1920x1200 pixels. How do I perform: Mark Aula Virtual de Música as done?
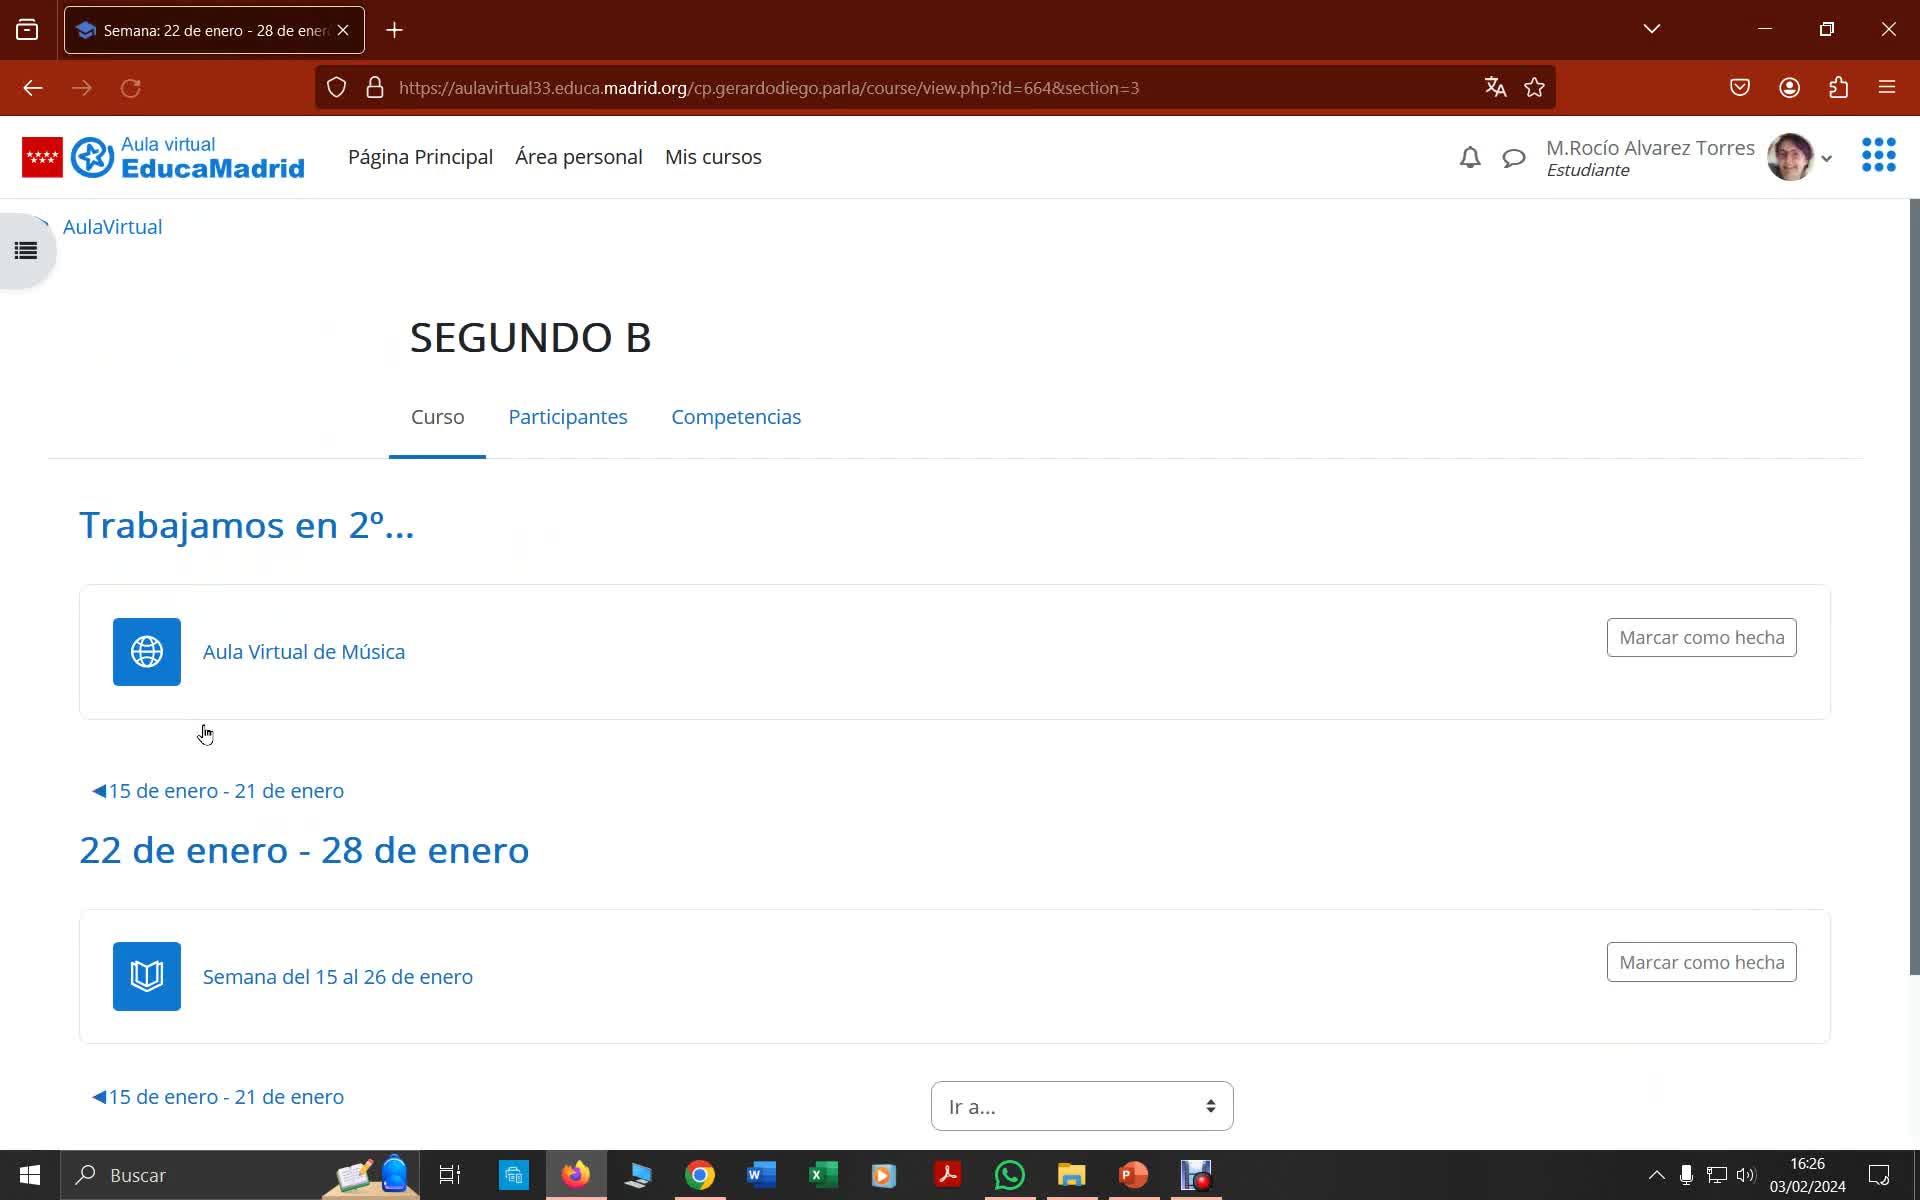1700,638
